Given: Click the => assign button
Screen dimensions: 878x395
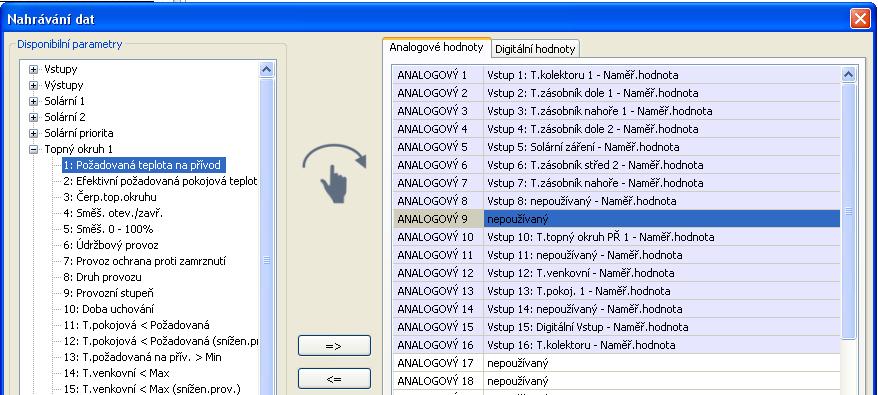Looking at the screenshot, I should point(334,346).
